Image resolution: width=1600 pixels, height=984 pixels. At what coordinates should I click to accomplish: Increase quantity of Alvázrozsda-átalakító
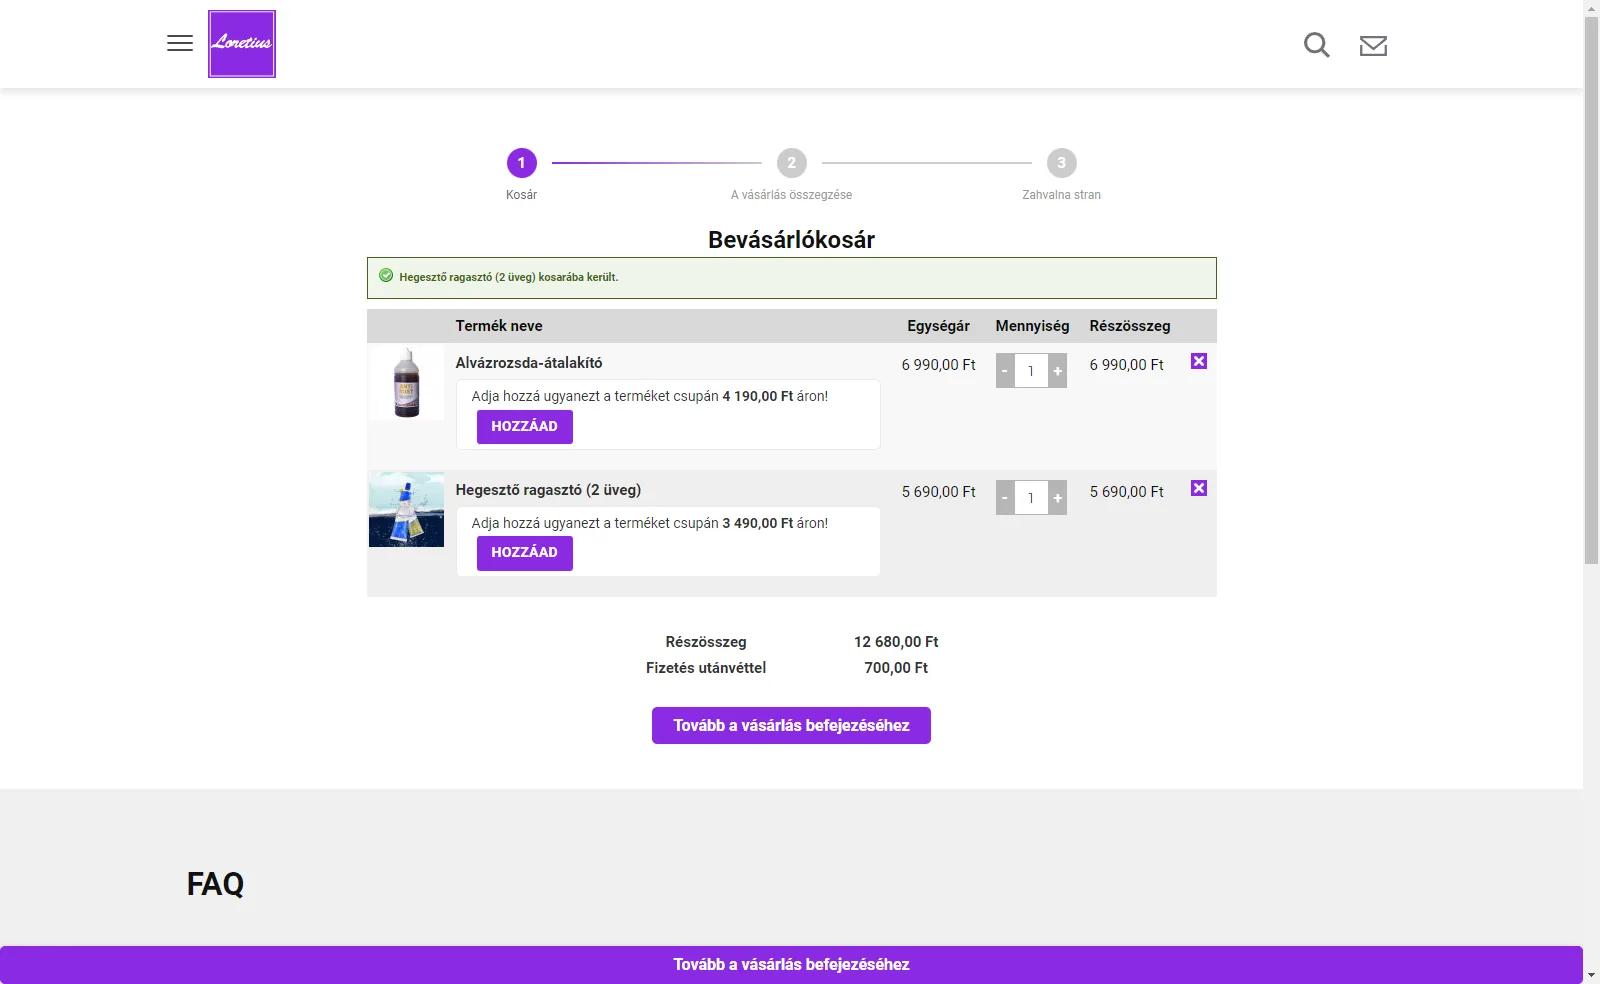[x=1058, y=371]
